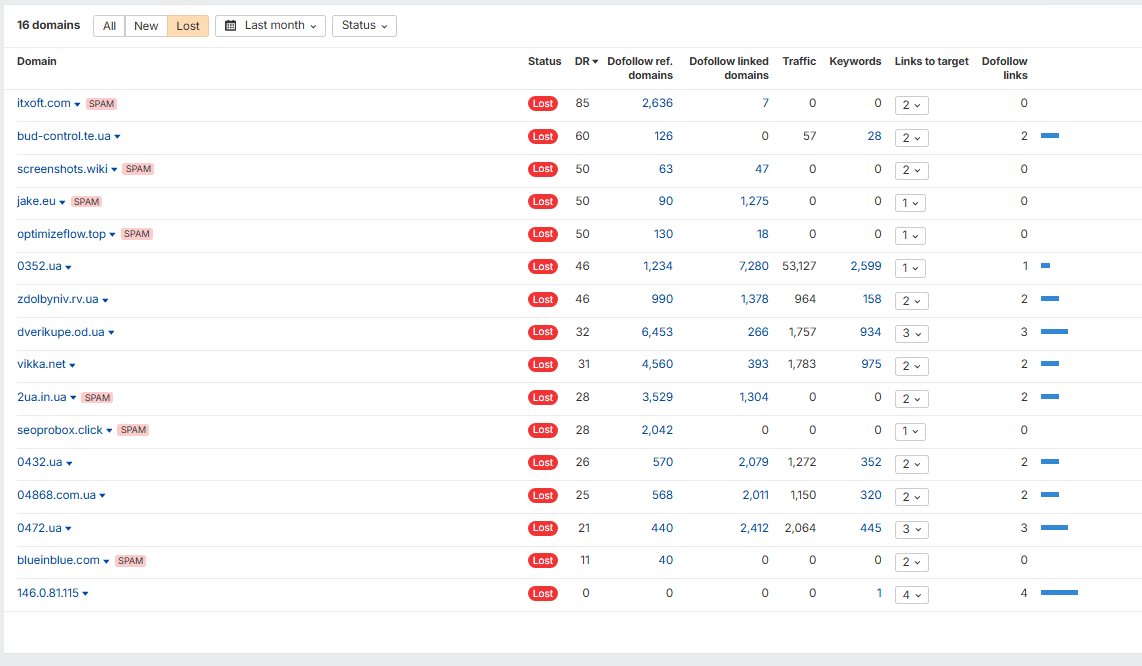Click the Lost status badge for vikka.net
Viewport: 1142px width, 666px height.
pos(543,364)
